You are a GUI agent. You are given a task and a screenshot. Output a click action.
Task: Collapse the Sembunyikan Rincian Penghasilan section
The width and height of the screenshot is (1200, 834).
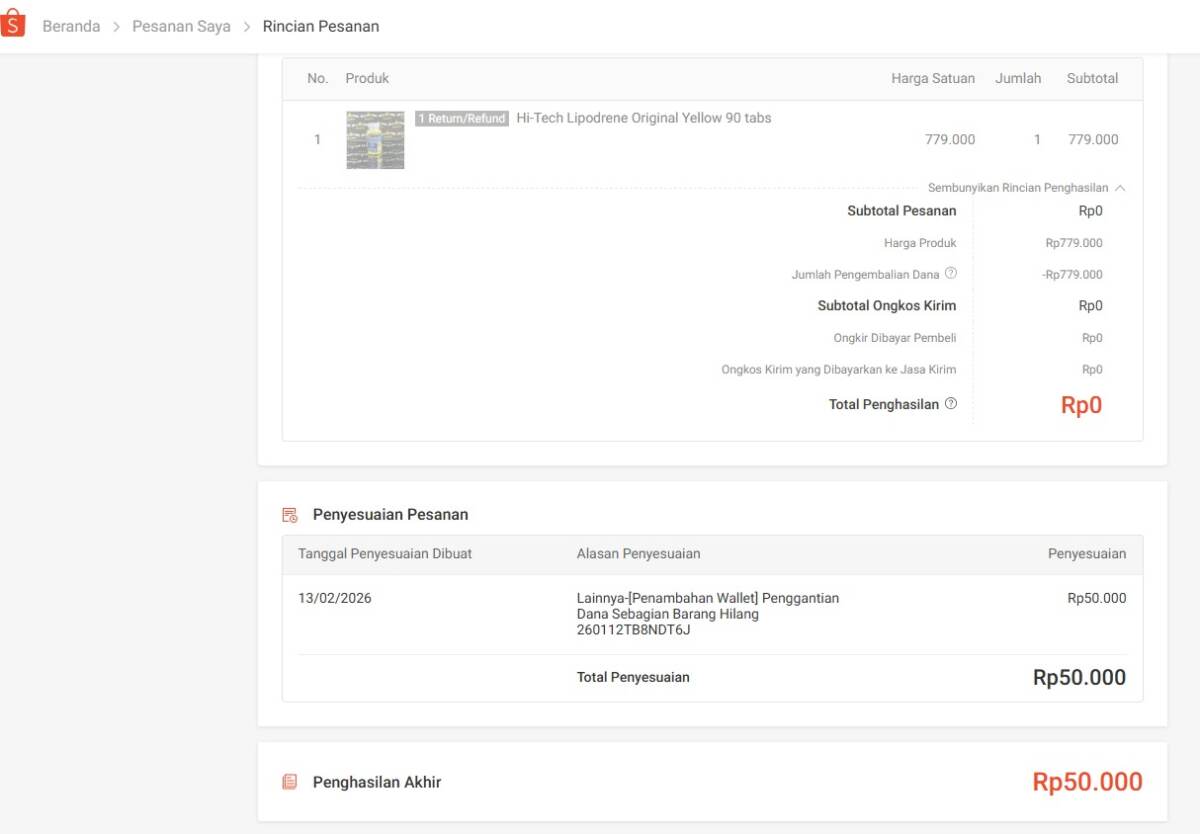[1018, 187]
